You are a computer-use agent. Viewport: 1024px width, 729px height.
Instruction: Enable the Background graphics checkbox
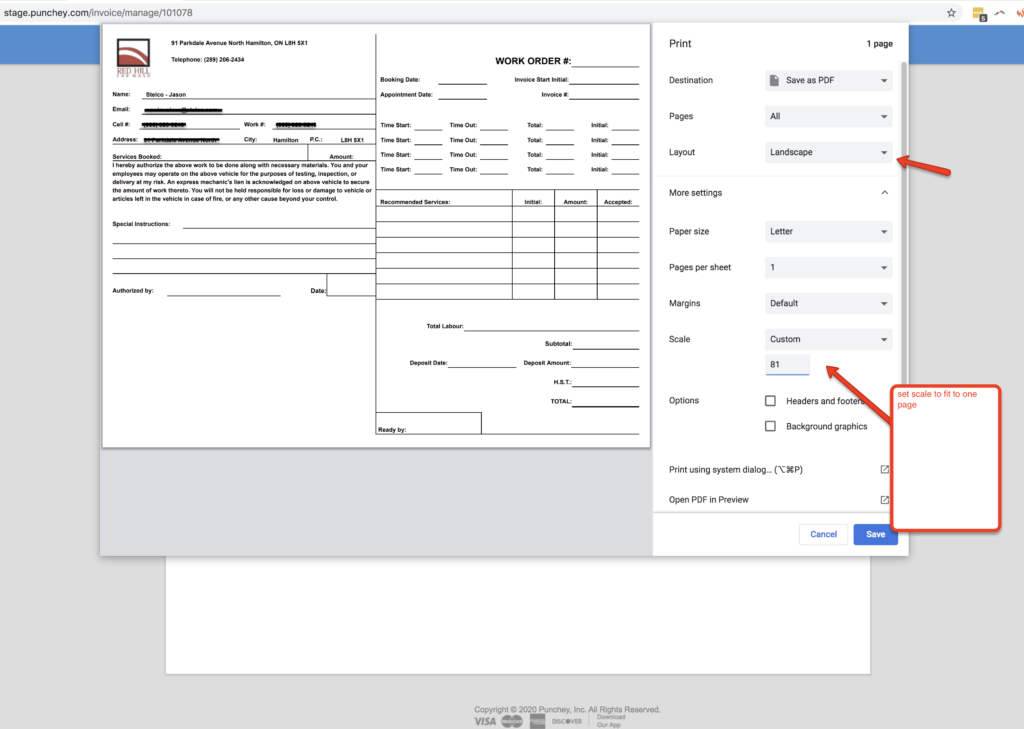point(770,425)
